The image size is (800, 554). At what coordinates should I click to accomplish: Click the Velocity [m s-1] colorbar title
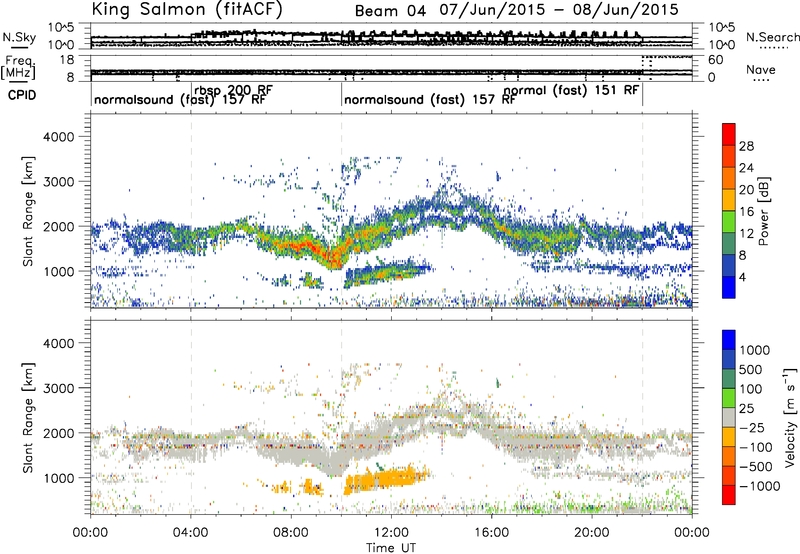(x=790, y=417)
